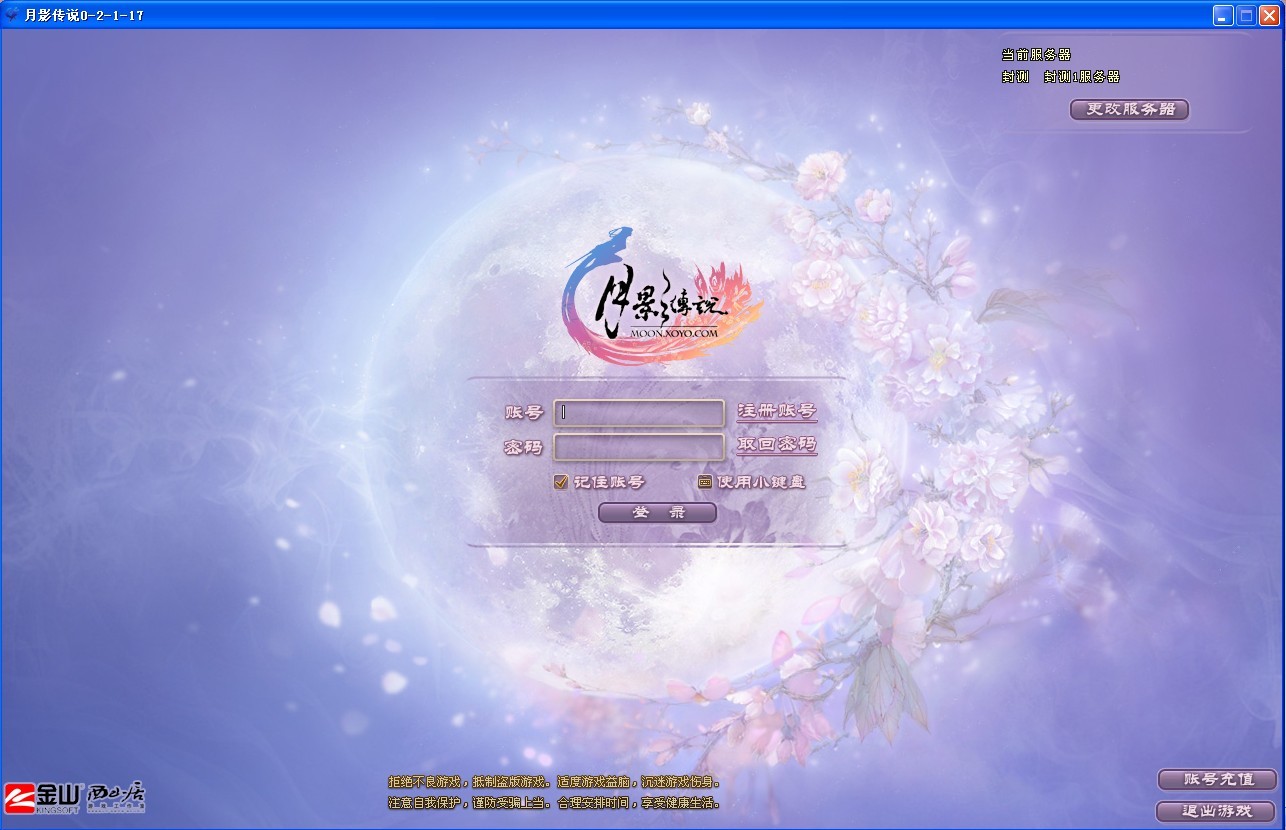Open the 注册账号 register link
1286x830 pixels.
point(777,411)
